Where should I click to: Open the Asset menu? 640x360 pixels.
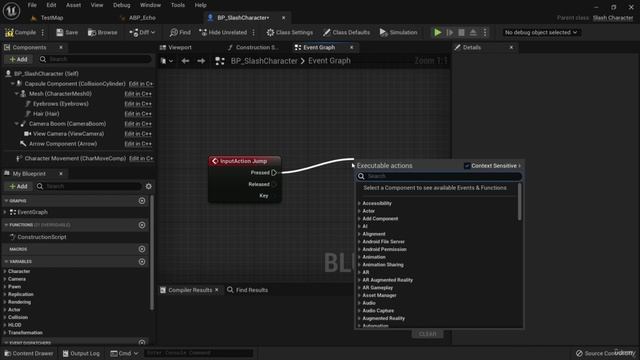[x=73, y=5]
